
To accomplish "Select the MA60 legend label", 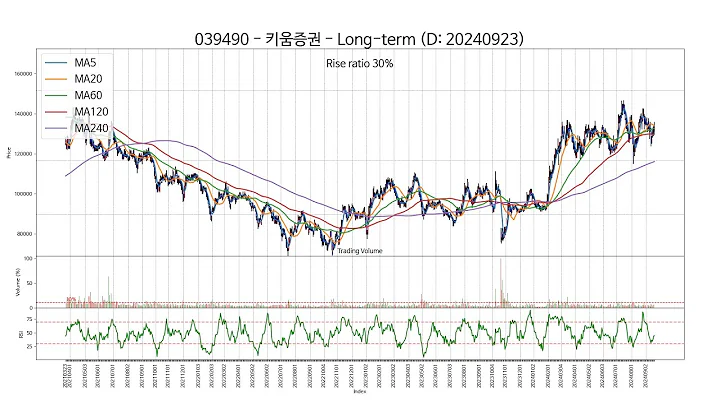I will [88, 95].
